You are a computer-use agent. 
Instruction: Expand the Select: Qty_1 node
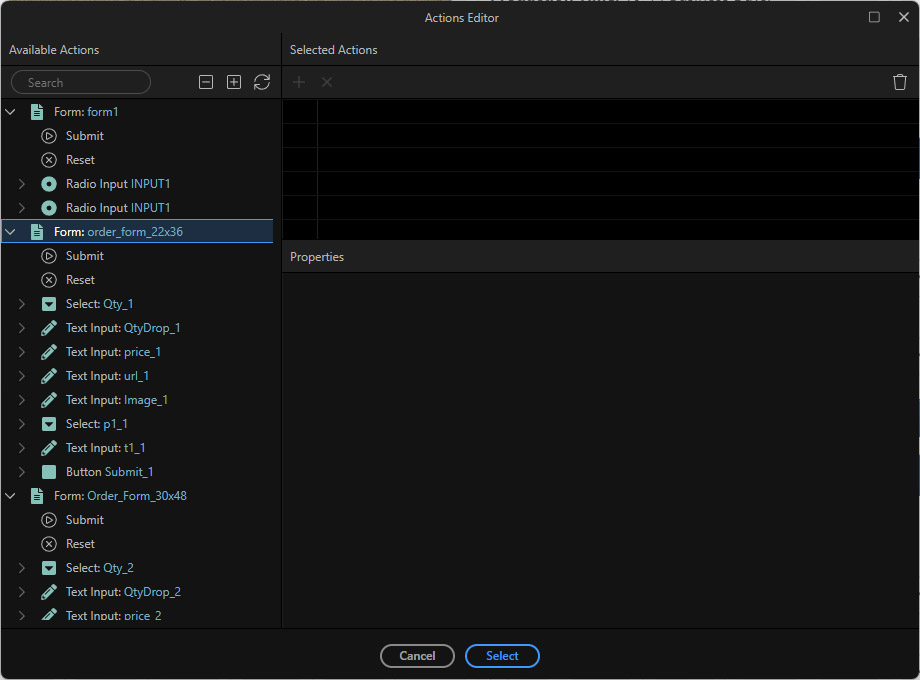click(x=22, y=303)
